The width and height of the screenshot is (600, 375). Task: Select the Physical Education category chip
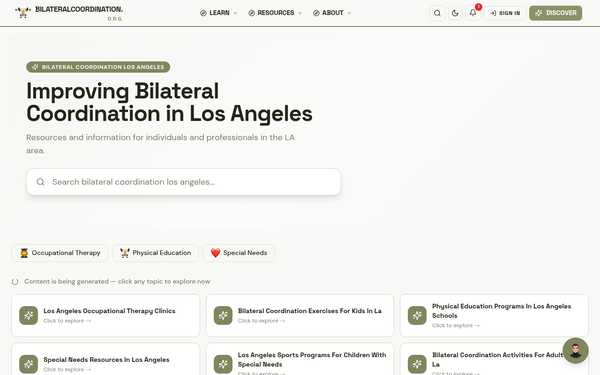[x=155, y=253]
